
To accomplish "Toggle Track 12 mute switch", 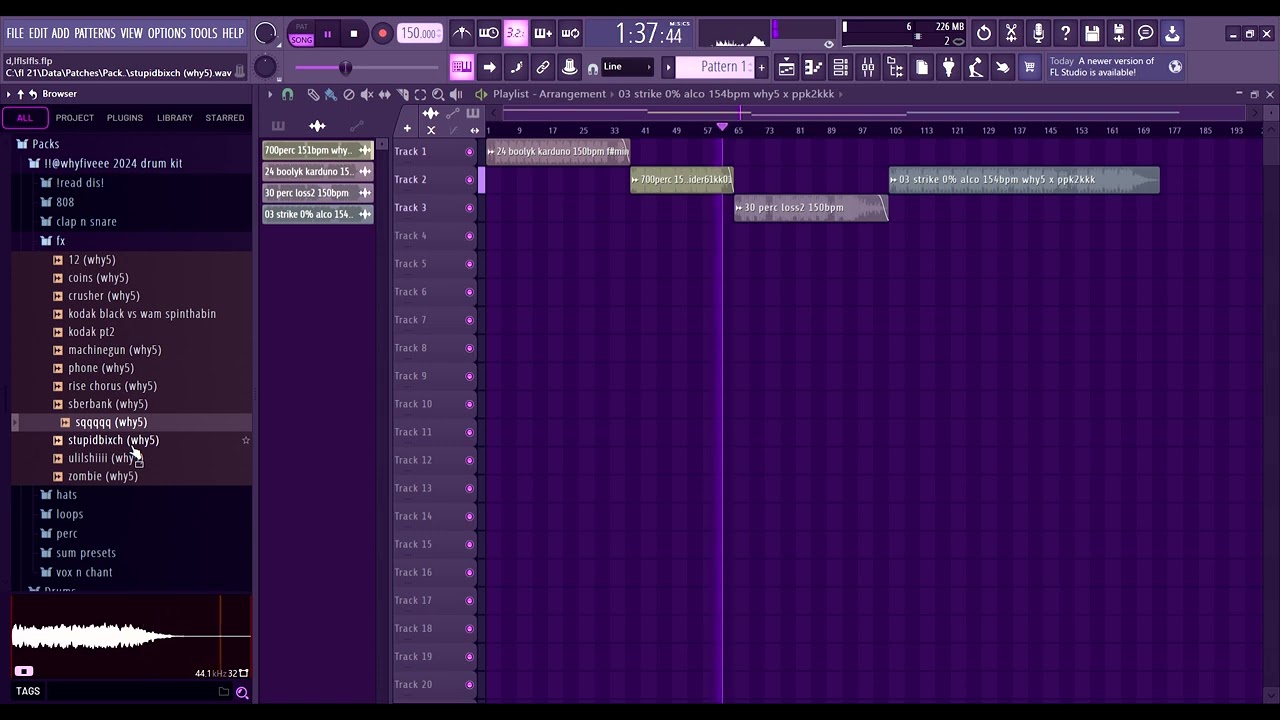I will [469, 460].
